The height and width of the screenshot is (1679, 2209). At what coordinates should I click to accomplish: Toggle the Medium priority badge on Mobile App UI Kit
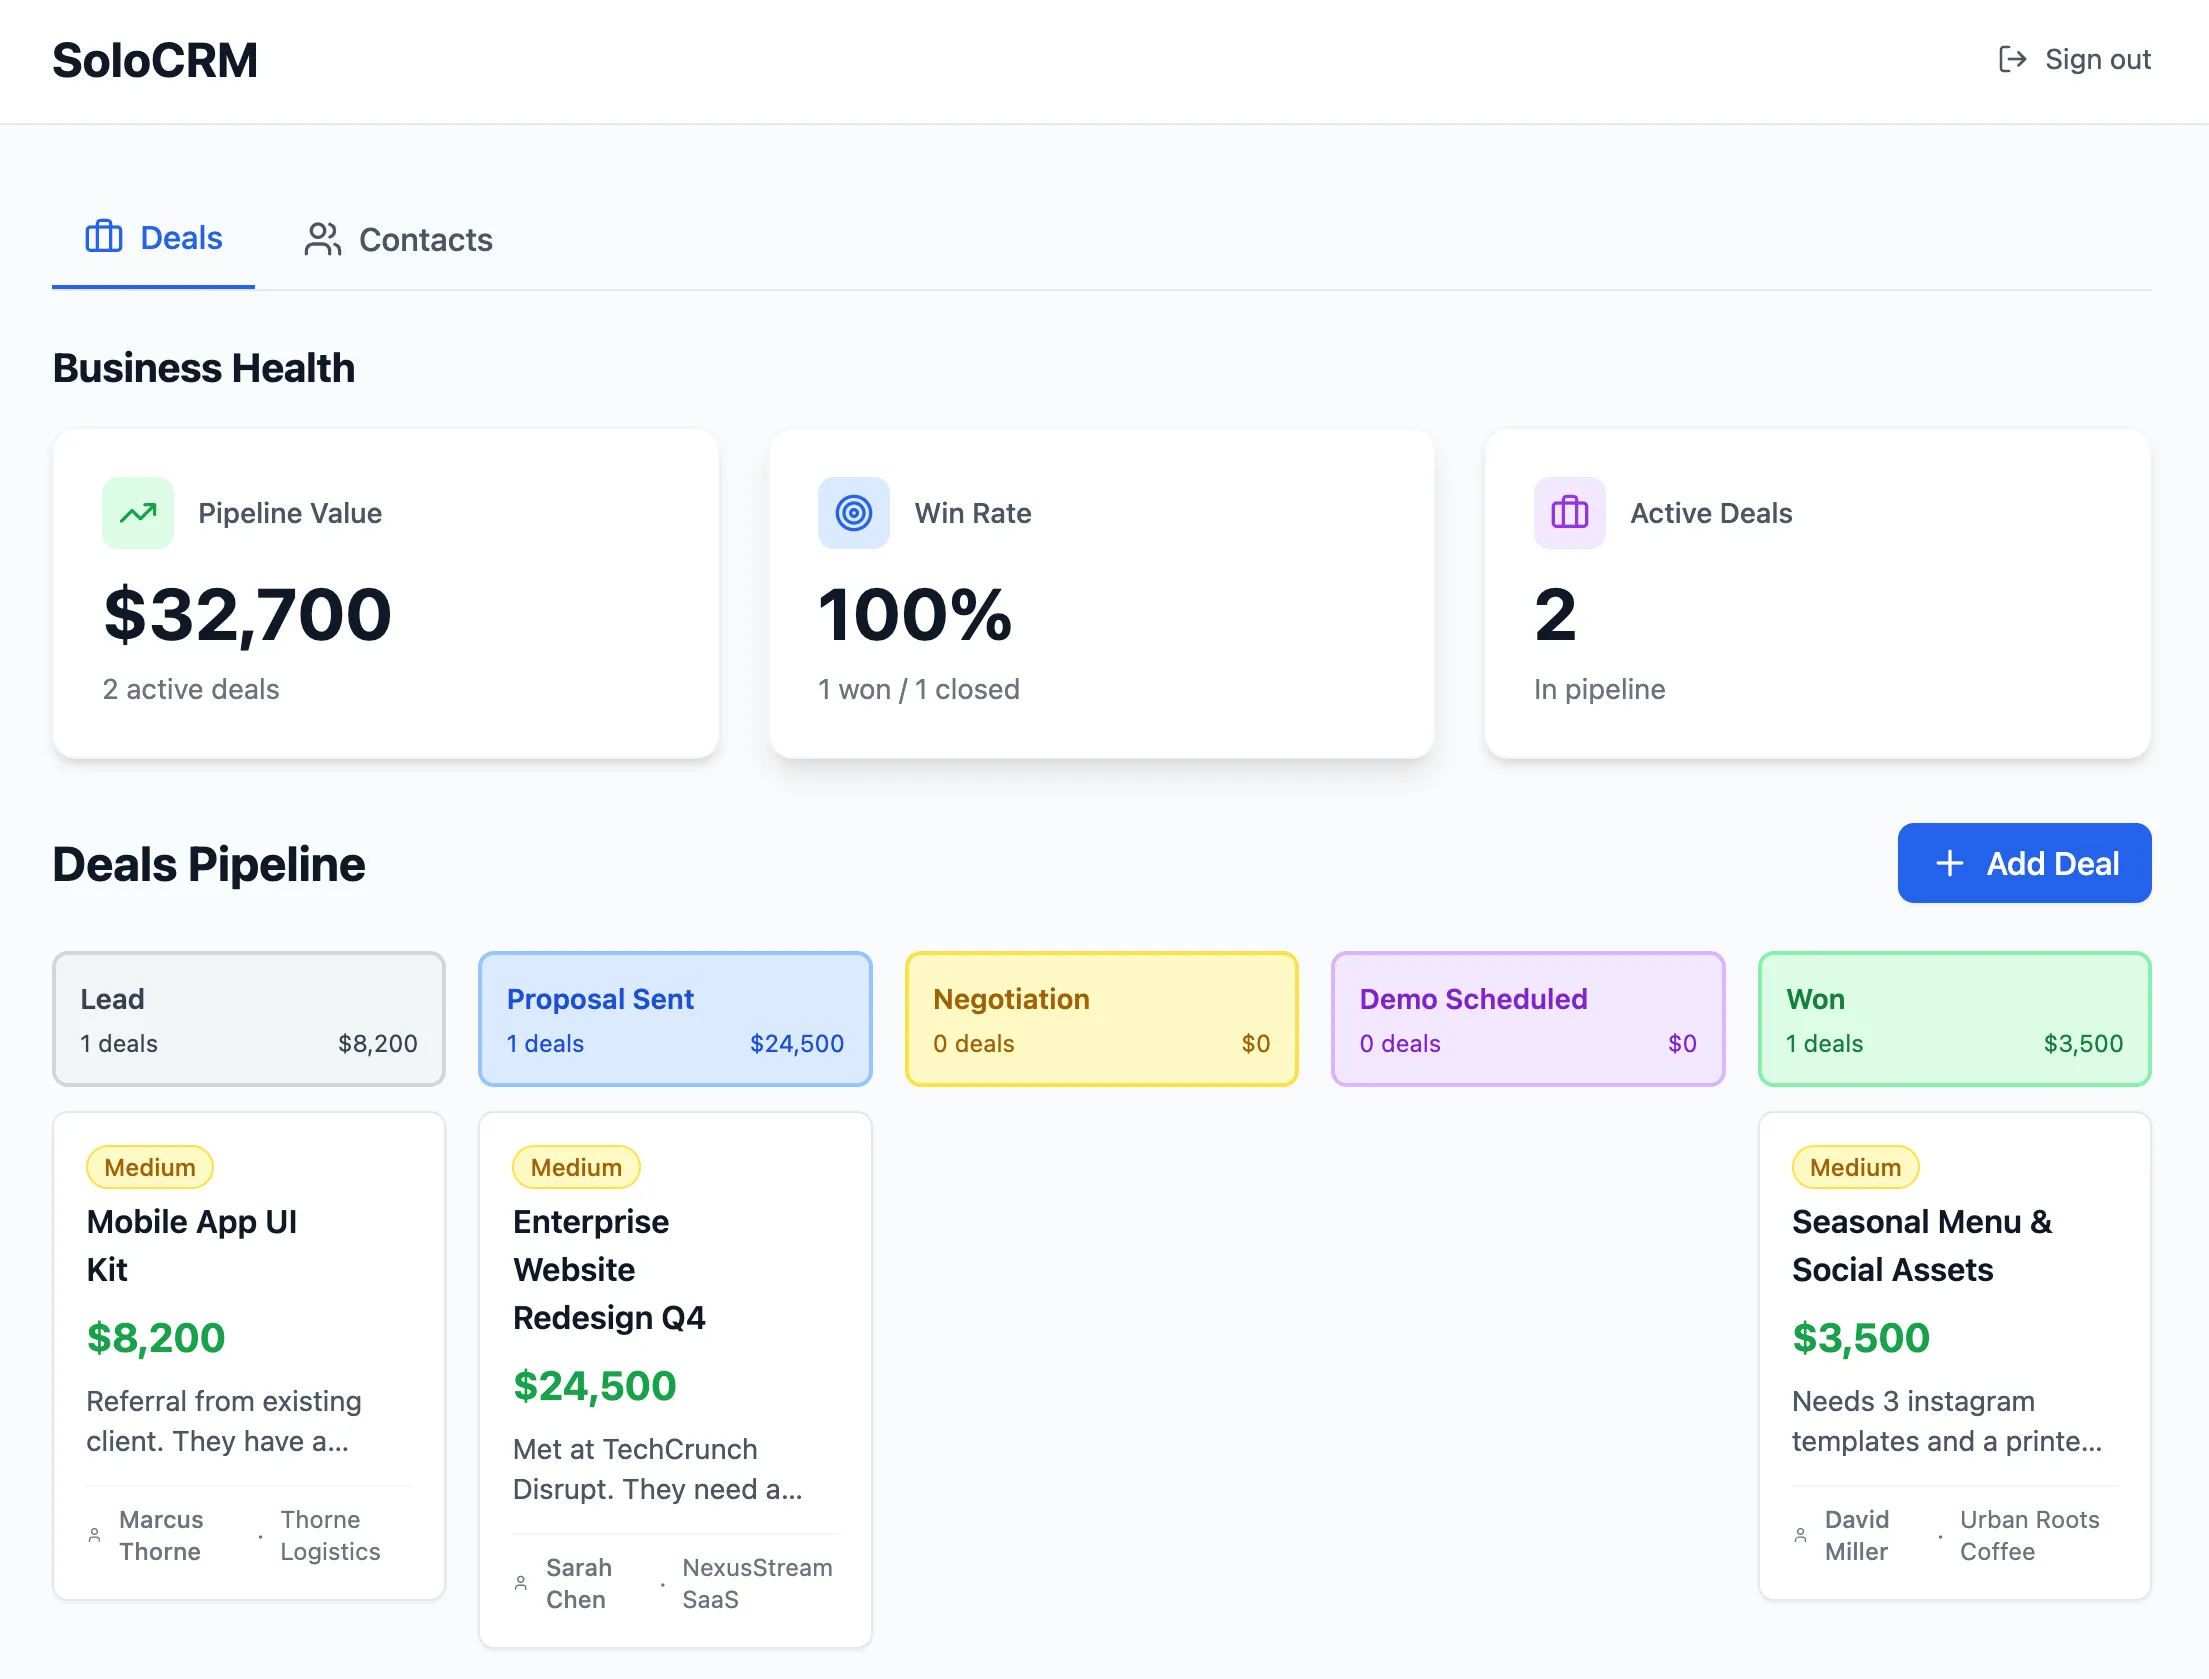(x=150, y=1167)
